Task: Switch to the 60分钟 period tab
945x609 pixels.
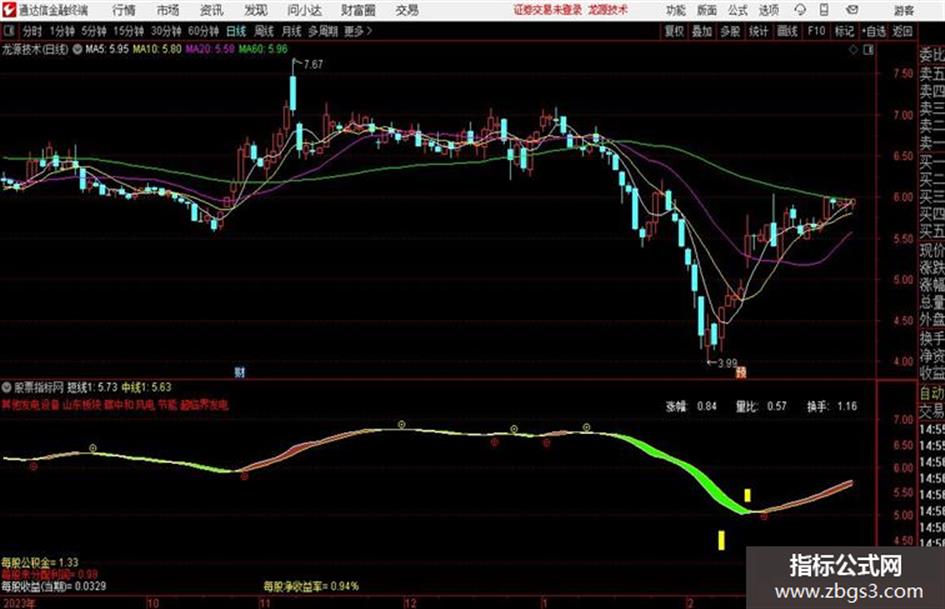Action: point(203,31)
